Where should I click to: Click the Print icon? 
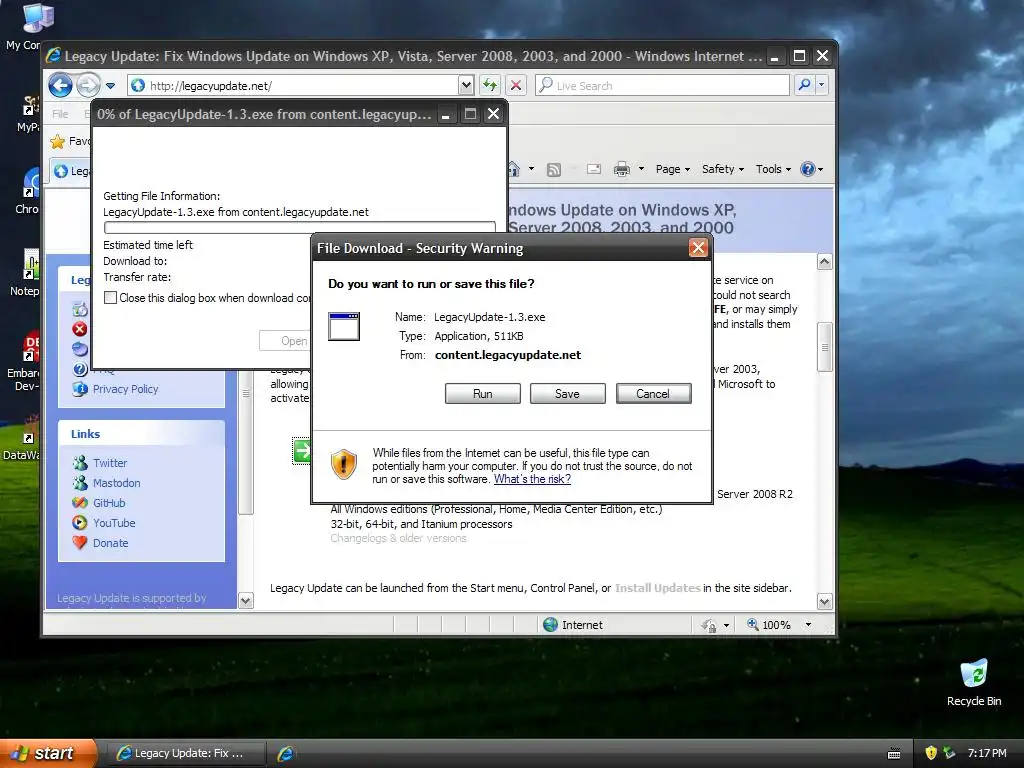622,169
